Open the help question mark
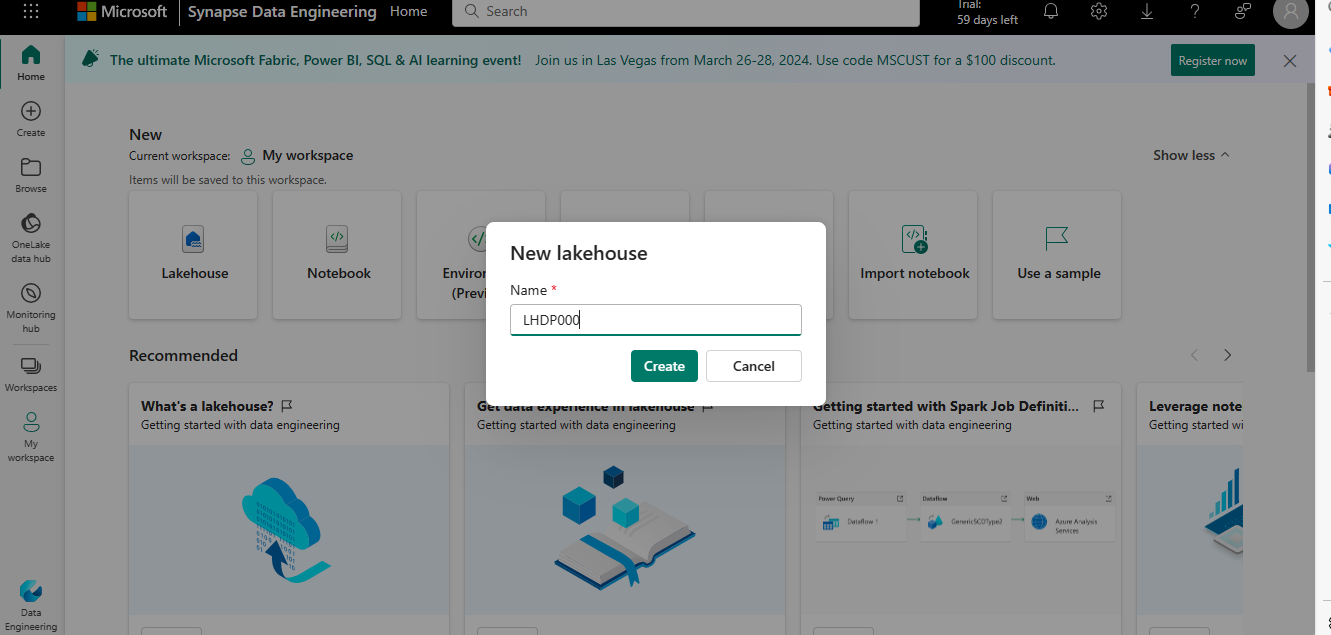Screen dimensions: 1331x635 [x=1195, y=12]
